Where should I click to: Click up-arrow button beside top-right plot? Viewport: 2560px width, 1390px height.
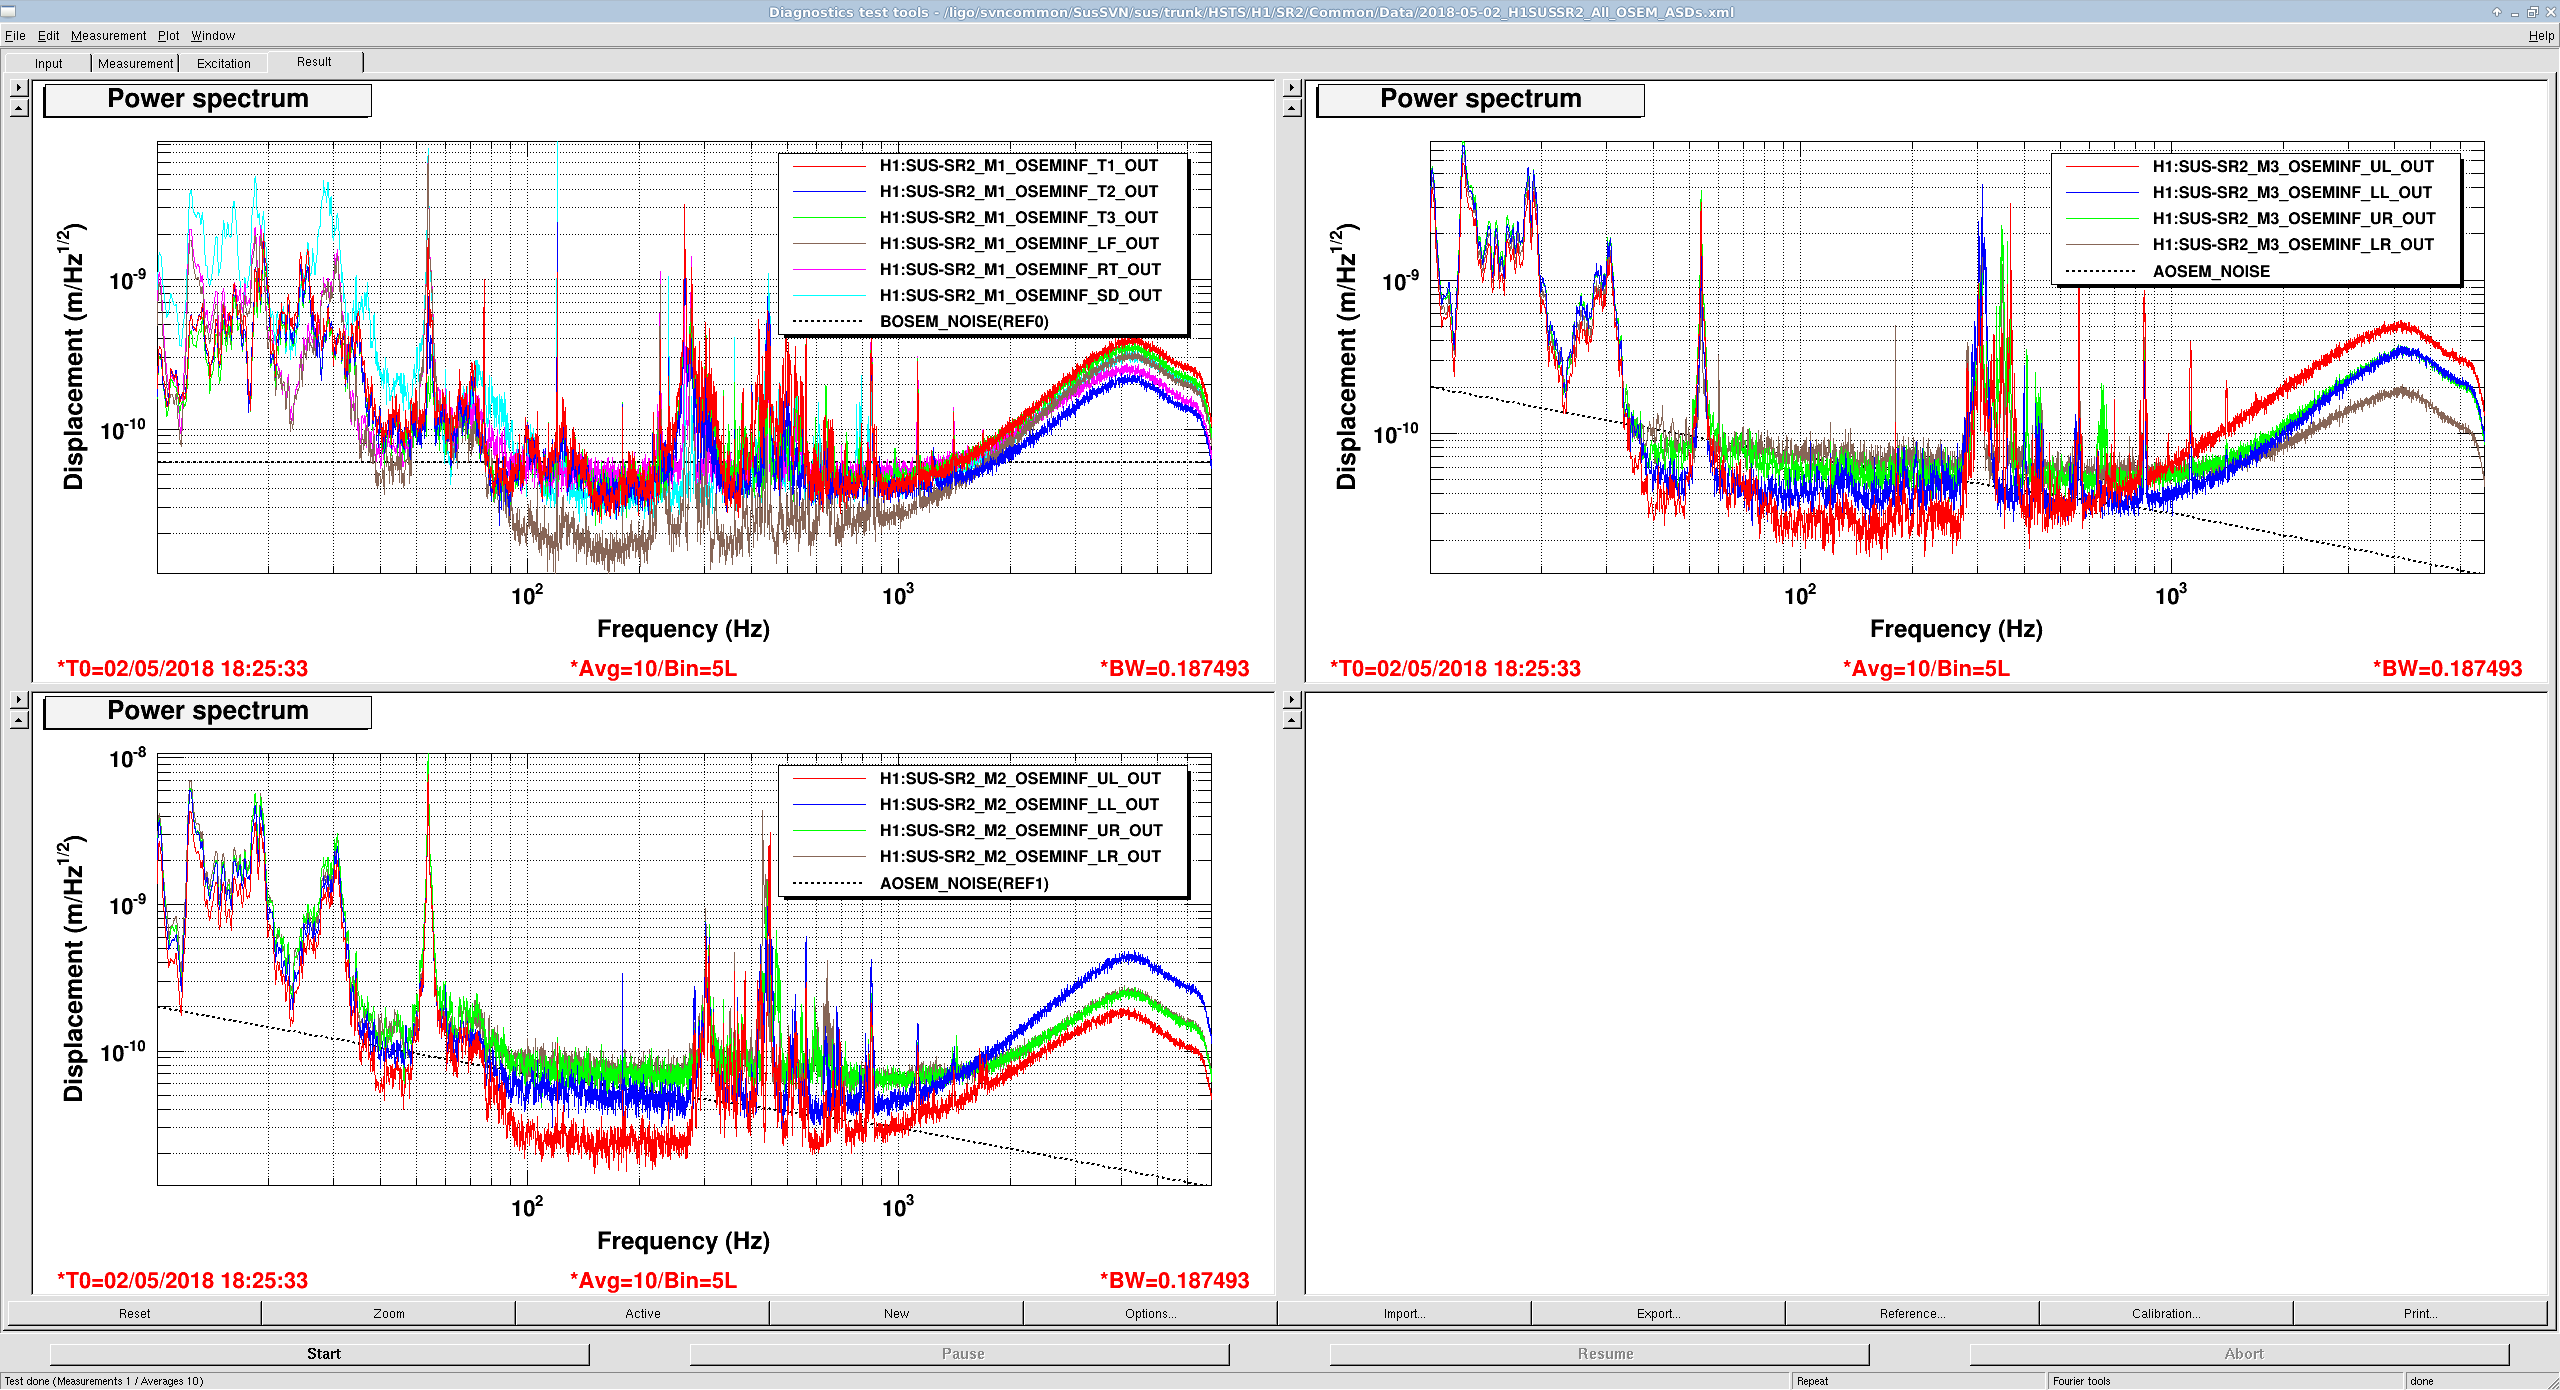click(1292, 108)
